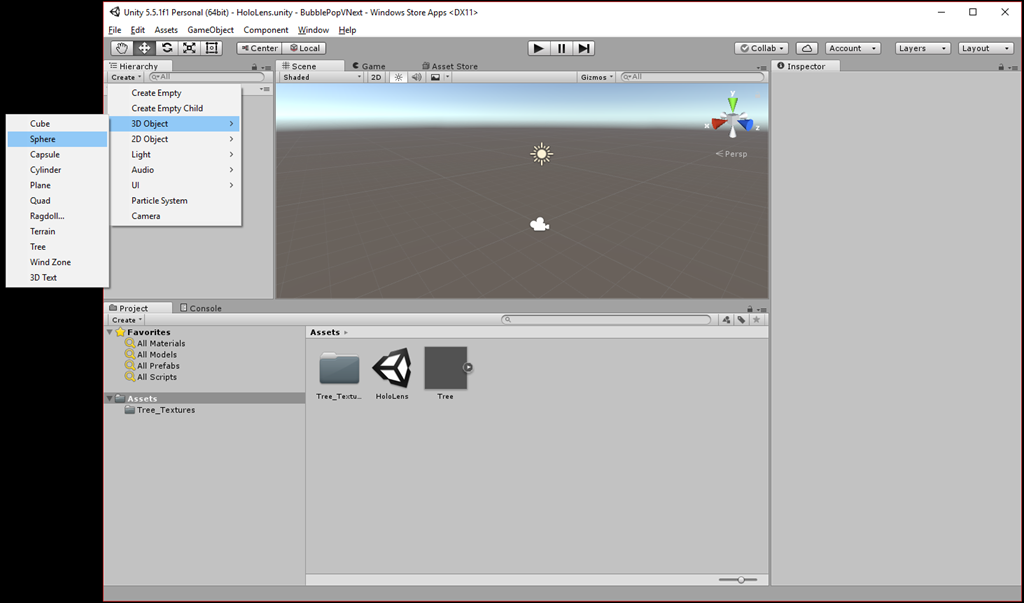Click the Scene view search field
This screenshot has height=603, width=1024.
tap(692, 77)
